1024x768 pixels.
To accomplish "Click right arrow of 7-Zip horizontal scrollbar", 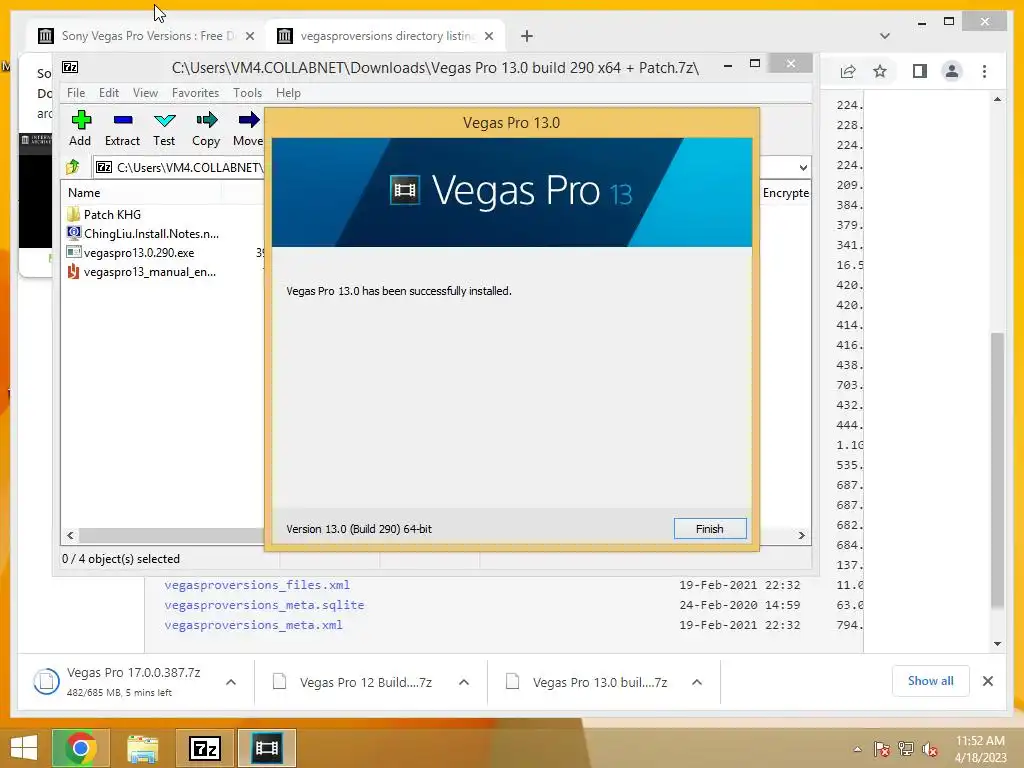I will [801, 535].
